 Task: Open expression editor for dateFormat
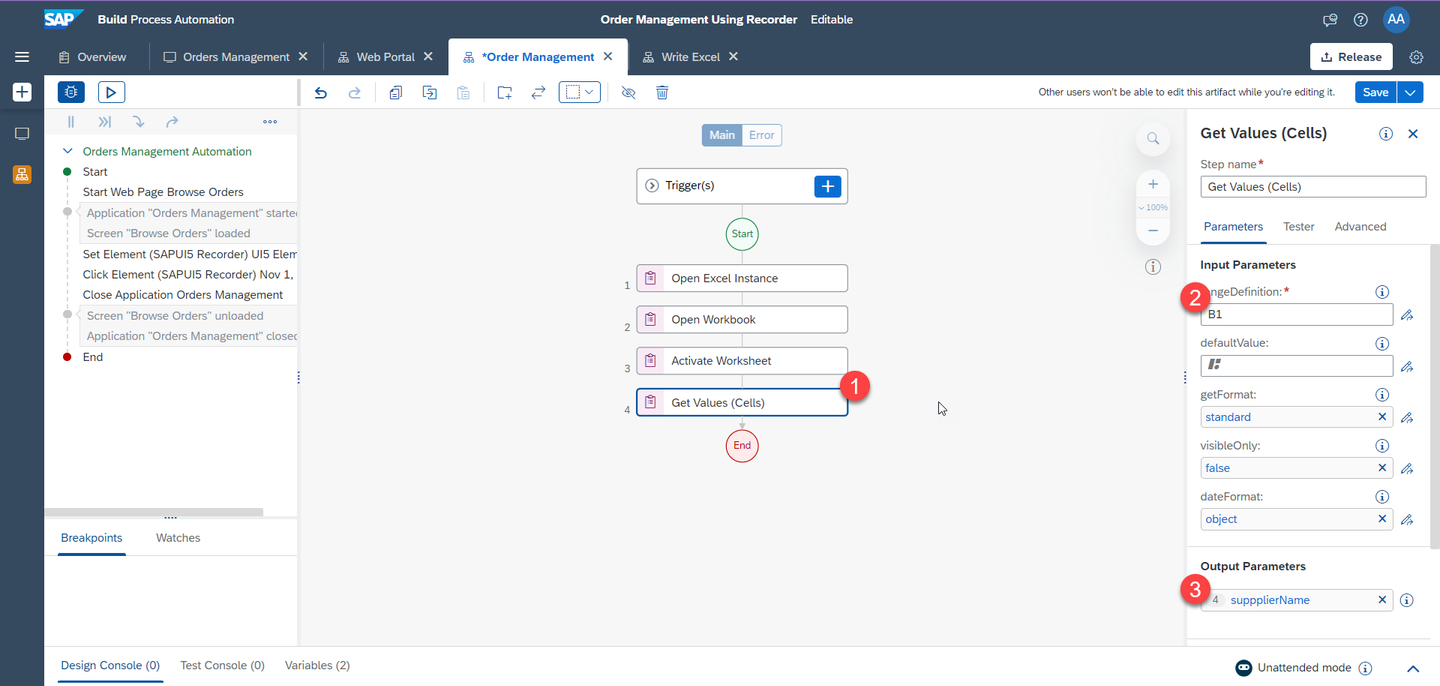point(1407,519)
